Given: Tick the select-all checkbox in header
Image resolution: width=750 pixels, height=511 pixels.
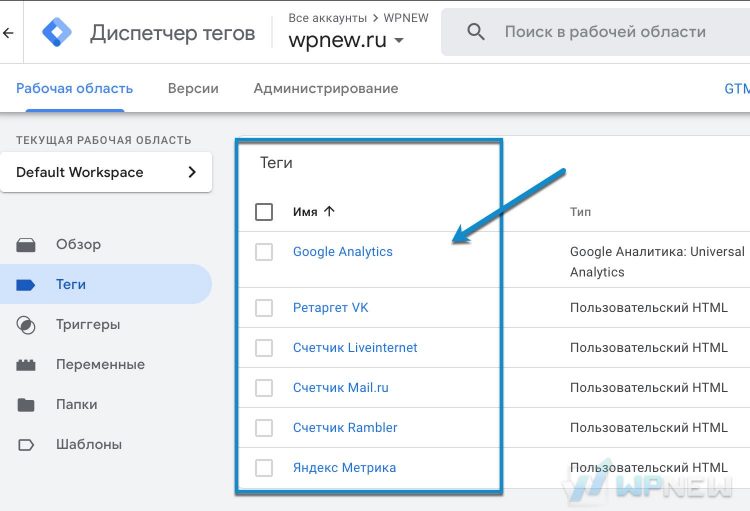Looking at the screenshot, I should coord(264,211).
